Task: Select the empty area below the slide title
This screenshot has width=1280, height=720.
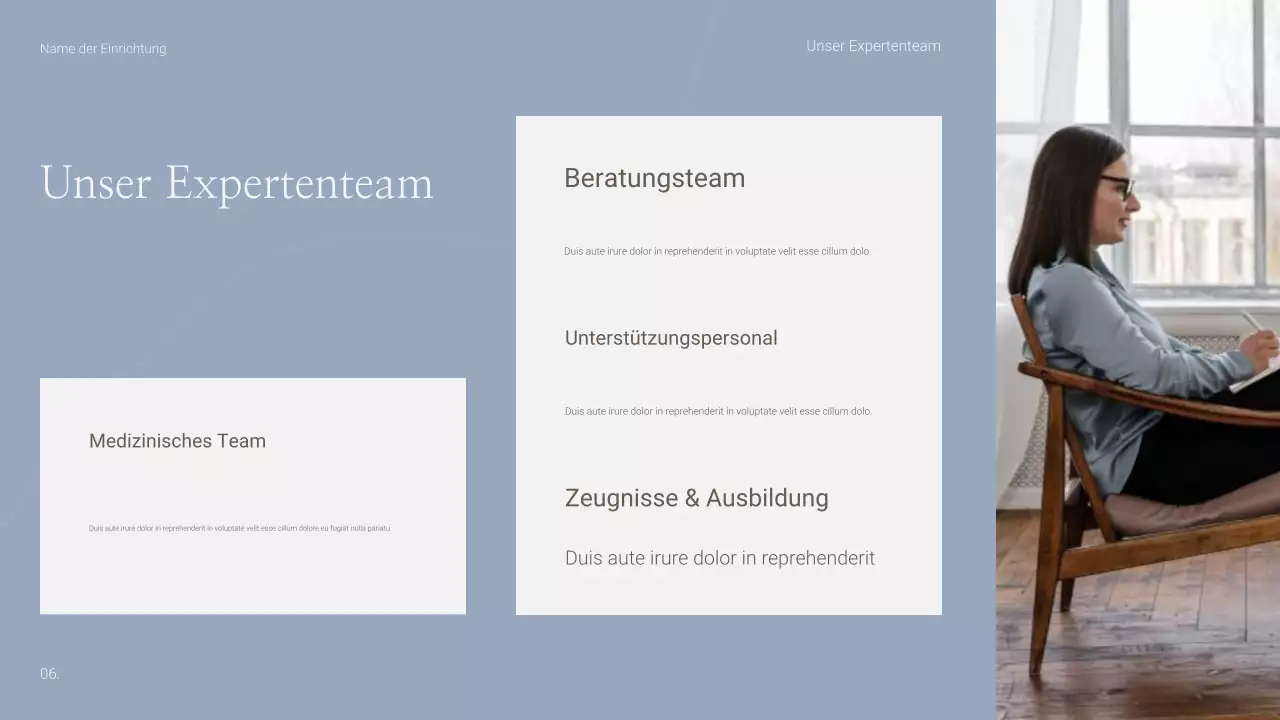Action: tap(250, 290)
